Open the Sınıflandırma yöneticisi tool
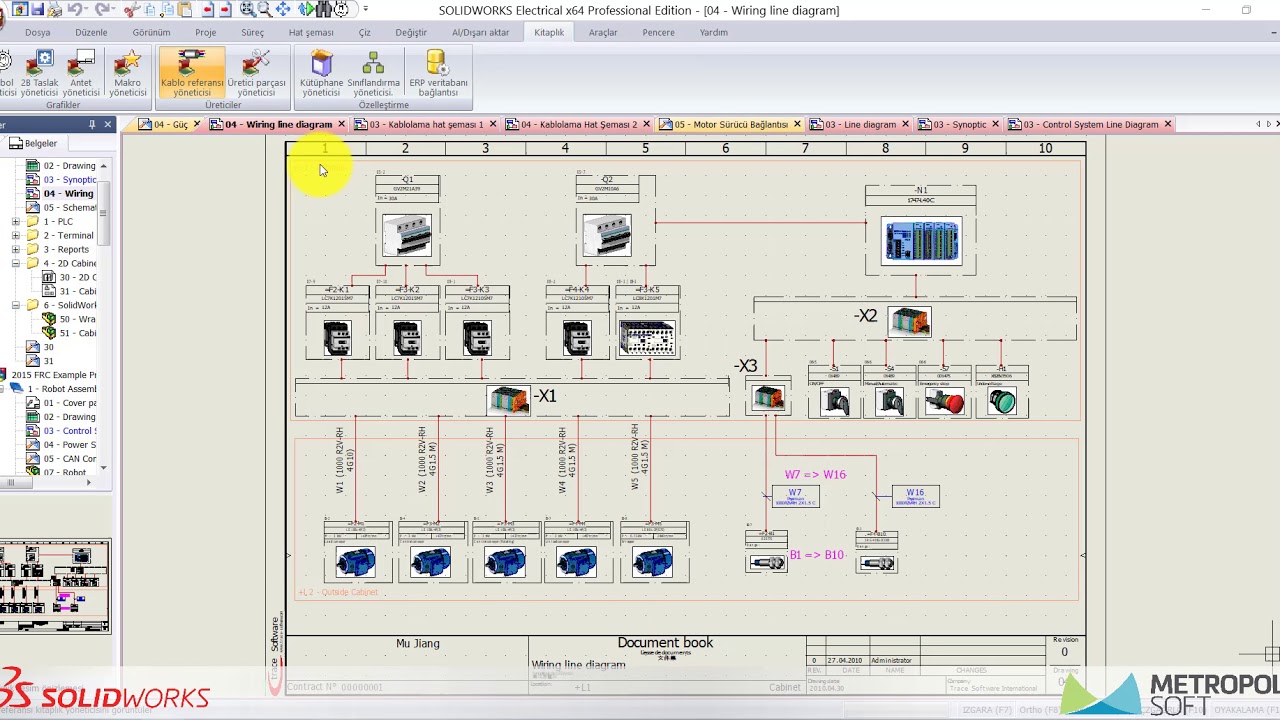This screenshot has width=1280, height=720. pyautogui.click(x=373, y=73)
